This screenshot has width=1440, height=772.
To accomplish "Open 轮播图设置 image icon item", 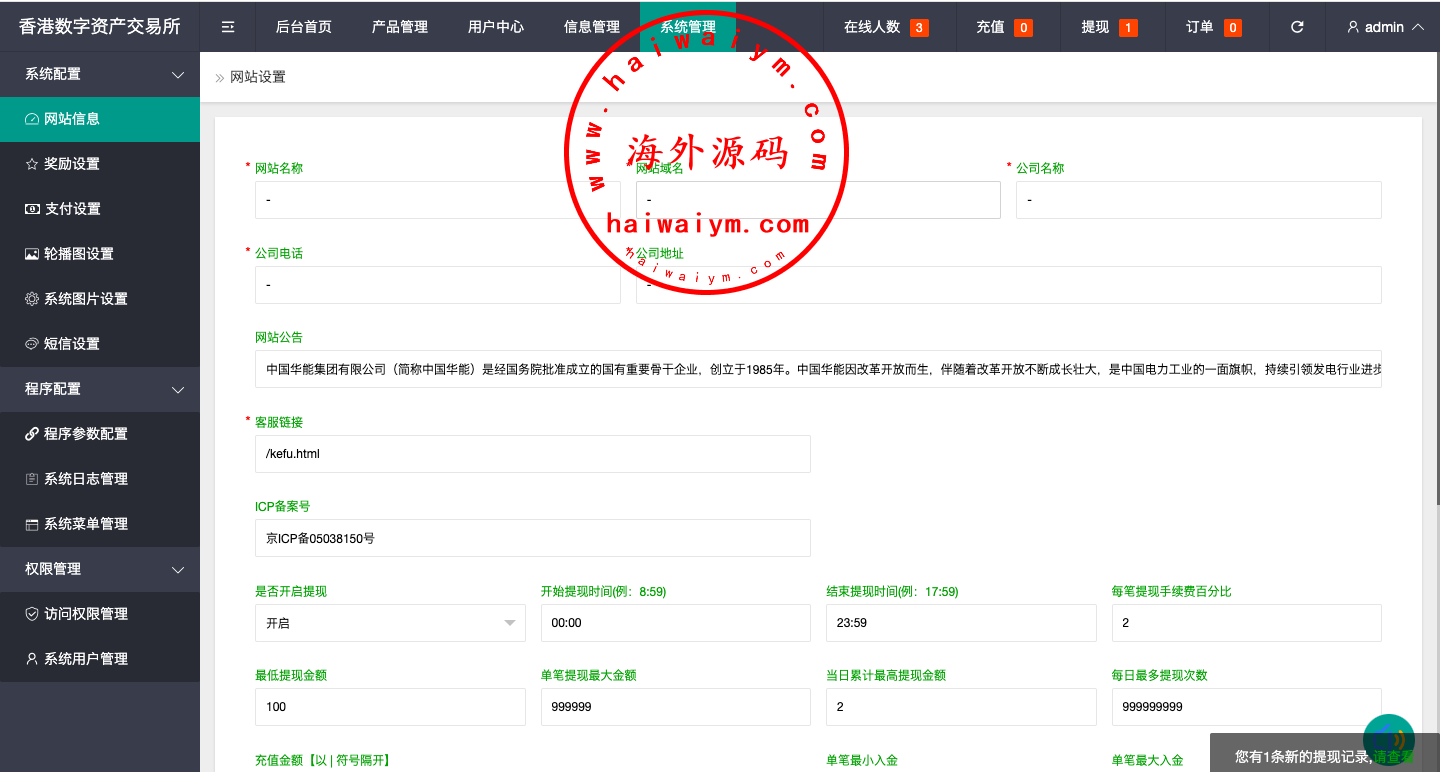I will tap(78, 254).
